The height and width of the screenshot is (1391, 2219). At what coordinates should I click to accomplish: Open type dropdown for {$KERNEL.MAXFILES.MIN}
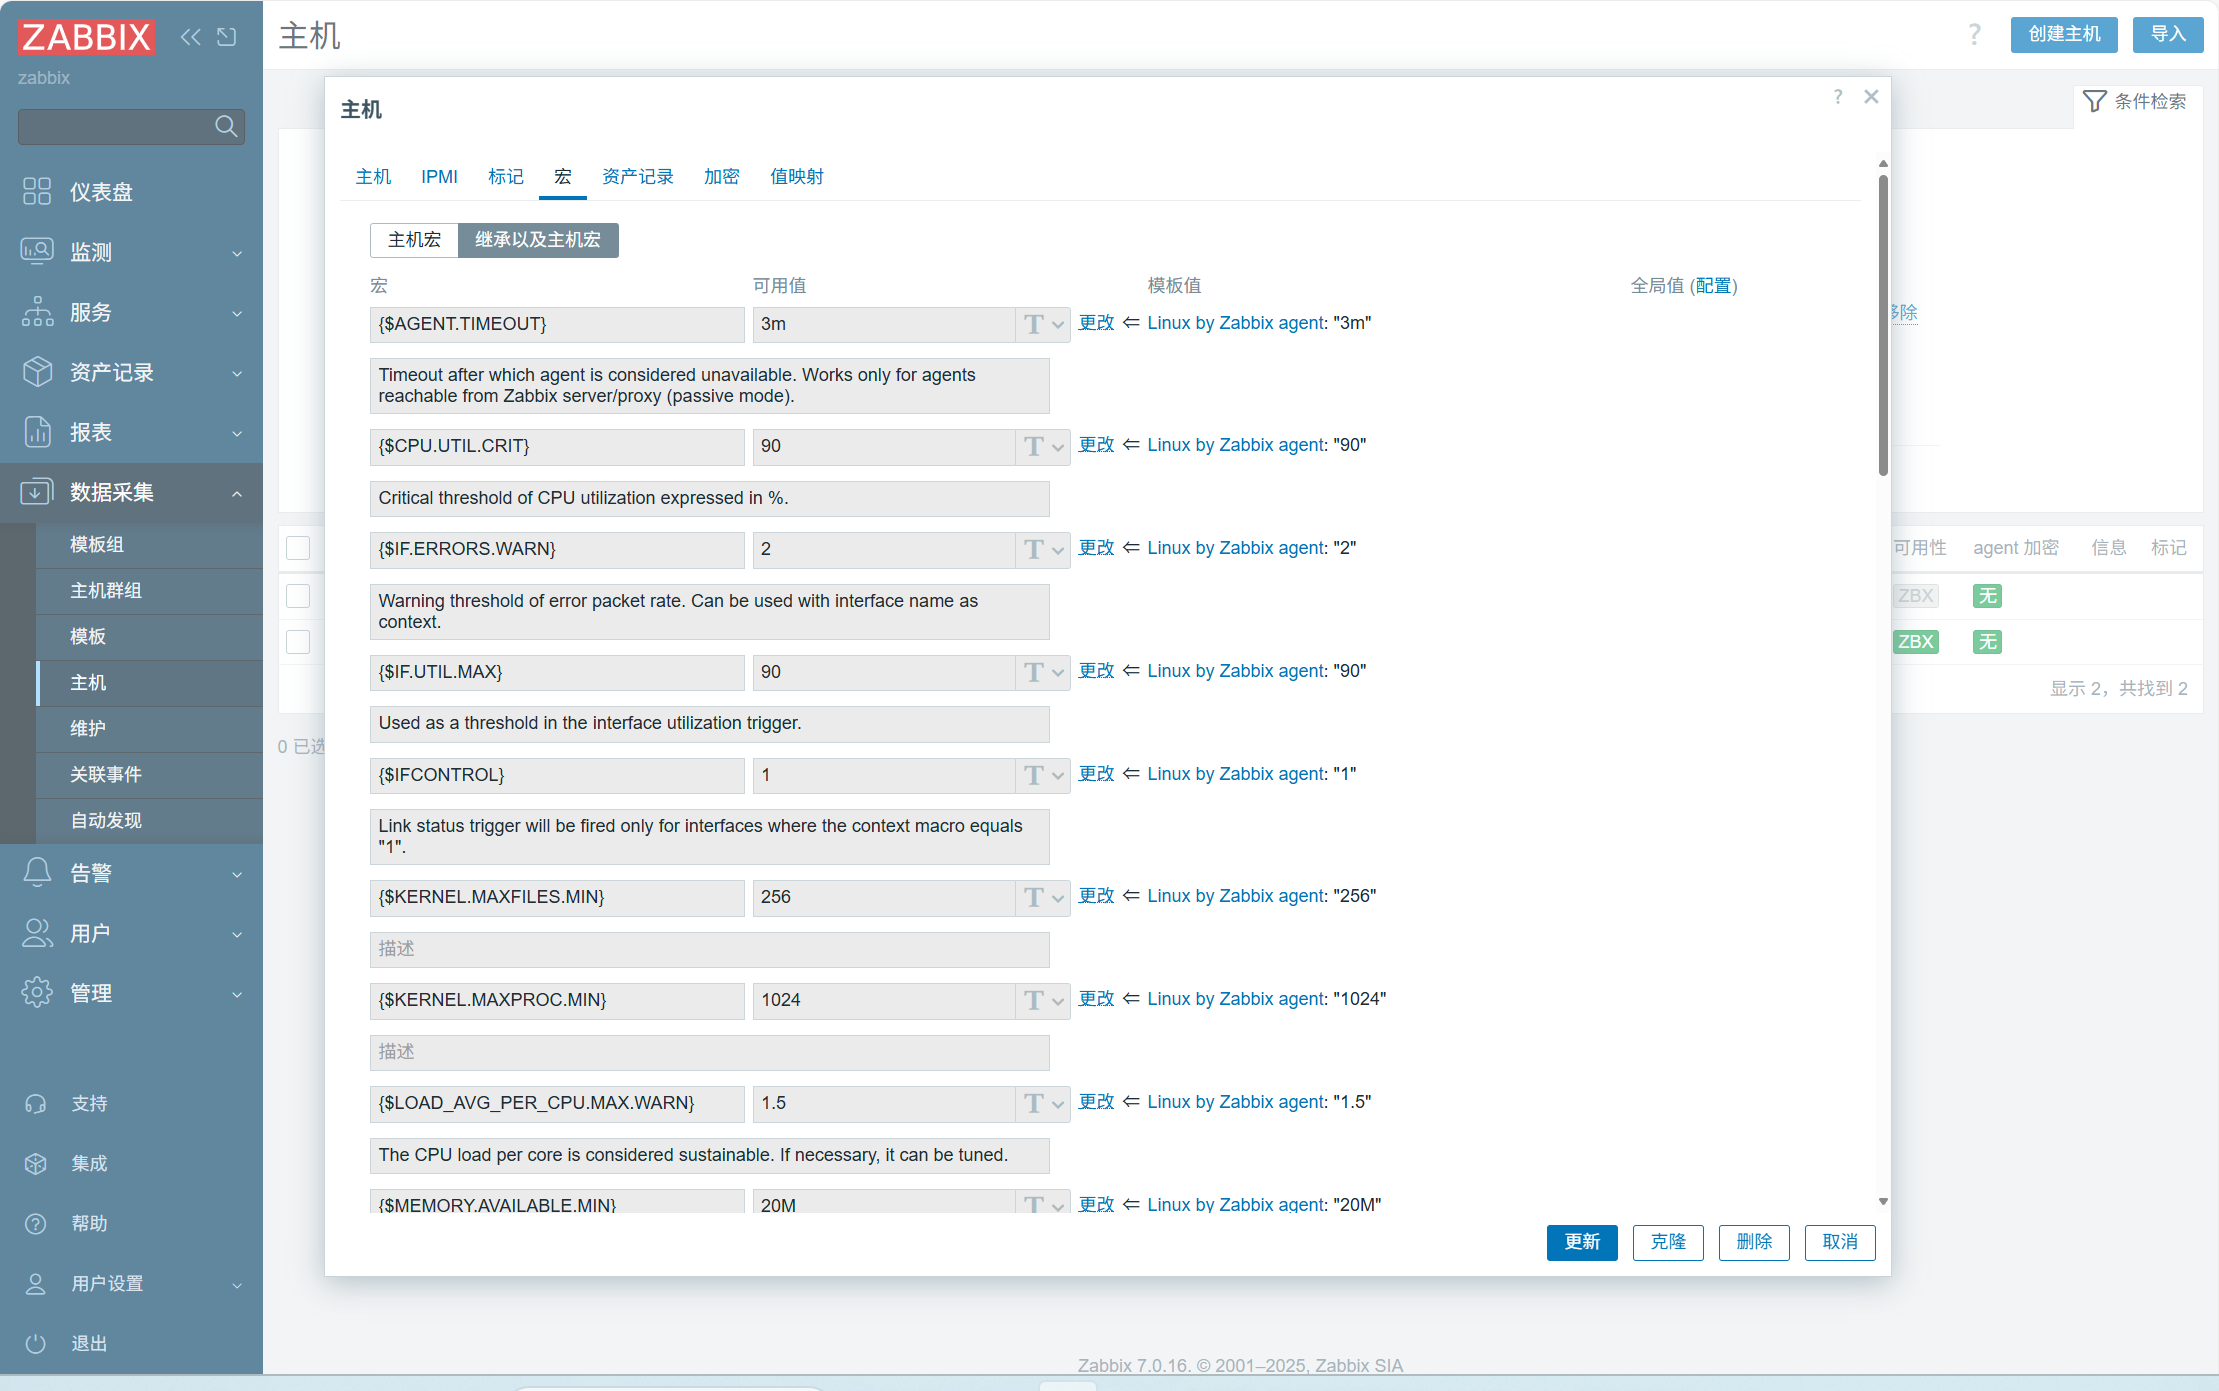(x=1043, y=897)
